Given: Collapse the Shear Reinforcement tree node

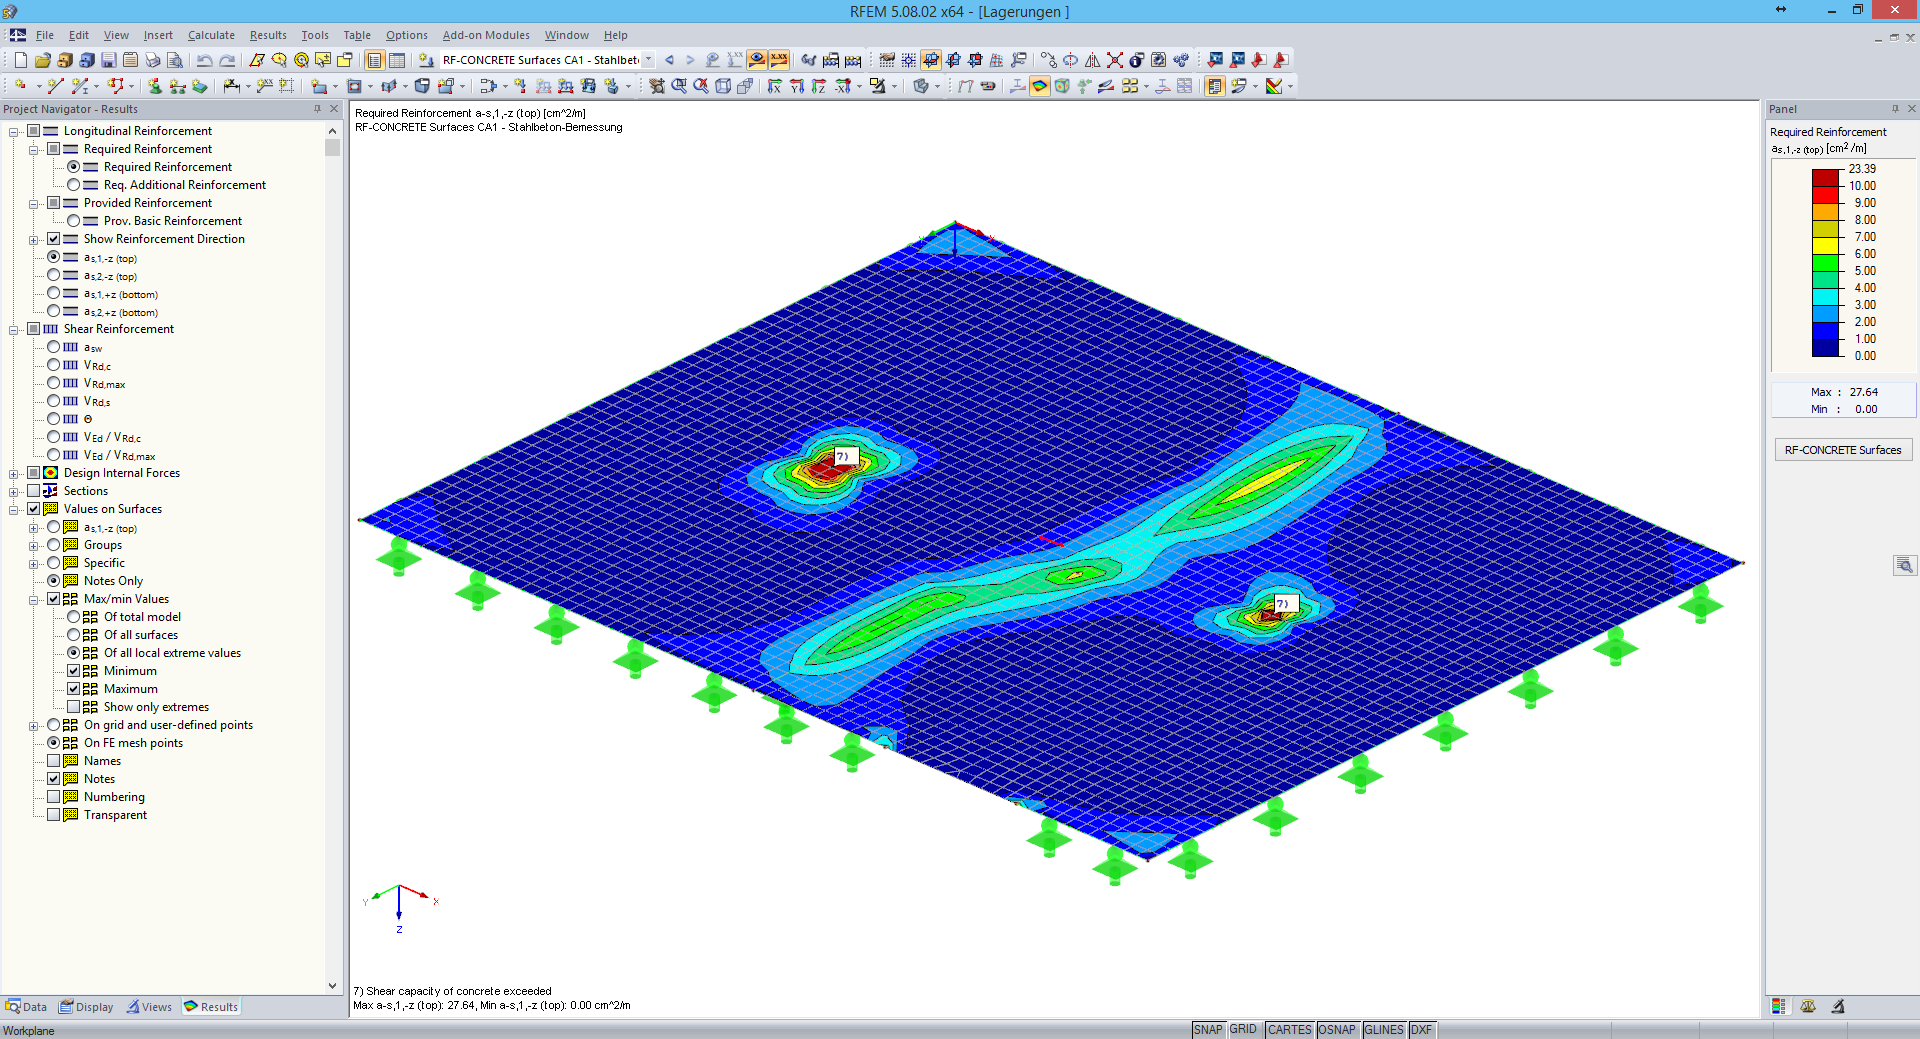Looking at the screenshot, I should [x=14, y=329].
